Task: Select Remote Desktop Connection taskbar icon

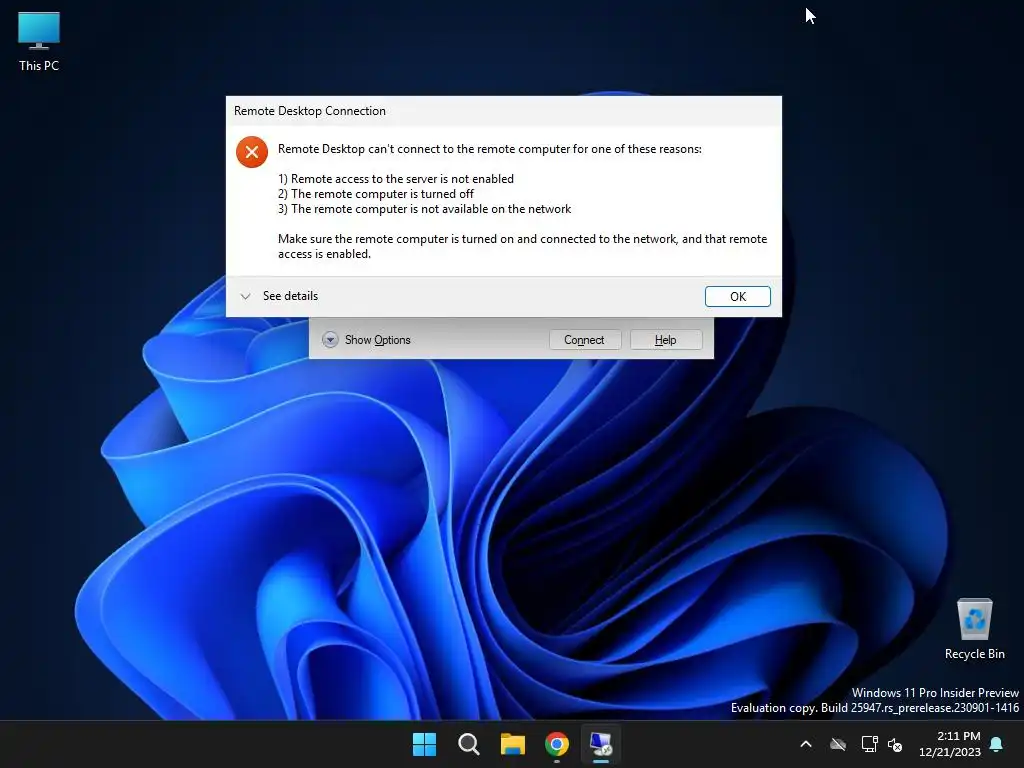Action: pyautogui.click(x=601, y=744)
